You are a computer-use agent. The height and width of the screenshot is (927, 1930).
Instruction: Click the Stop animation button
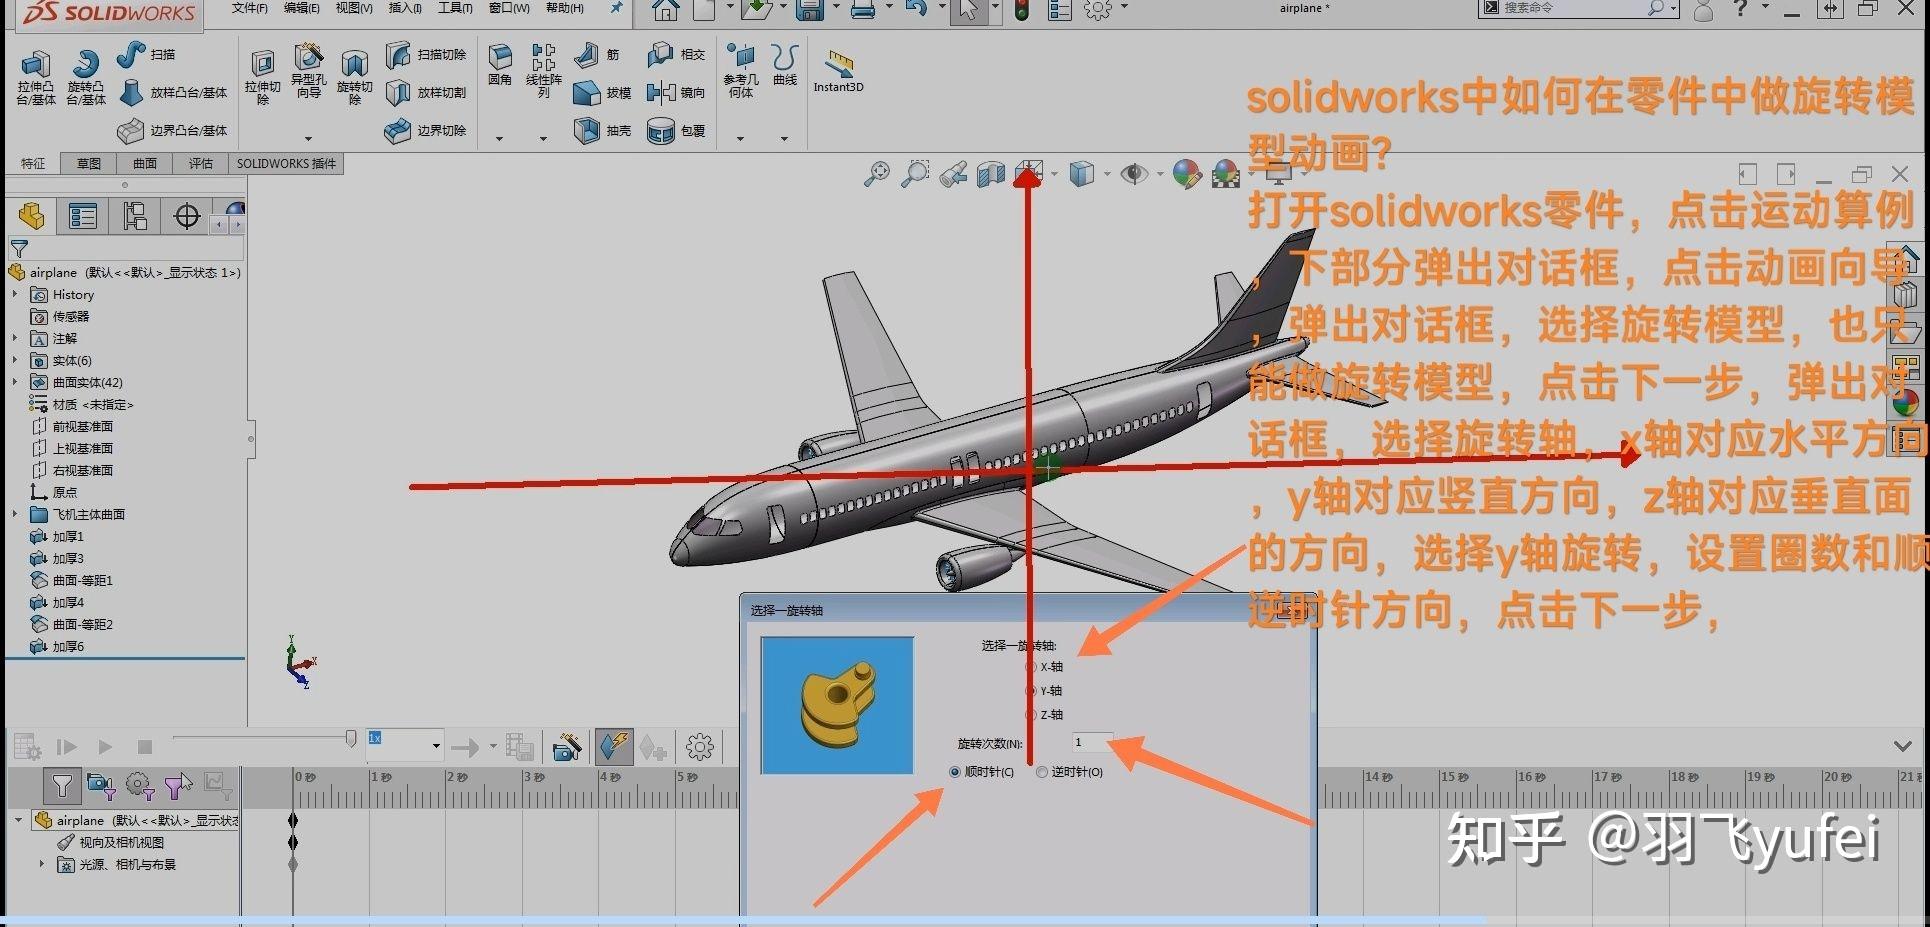click(145, 746)
